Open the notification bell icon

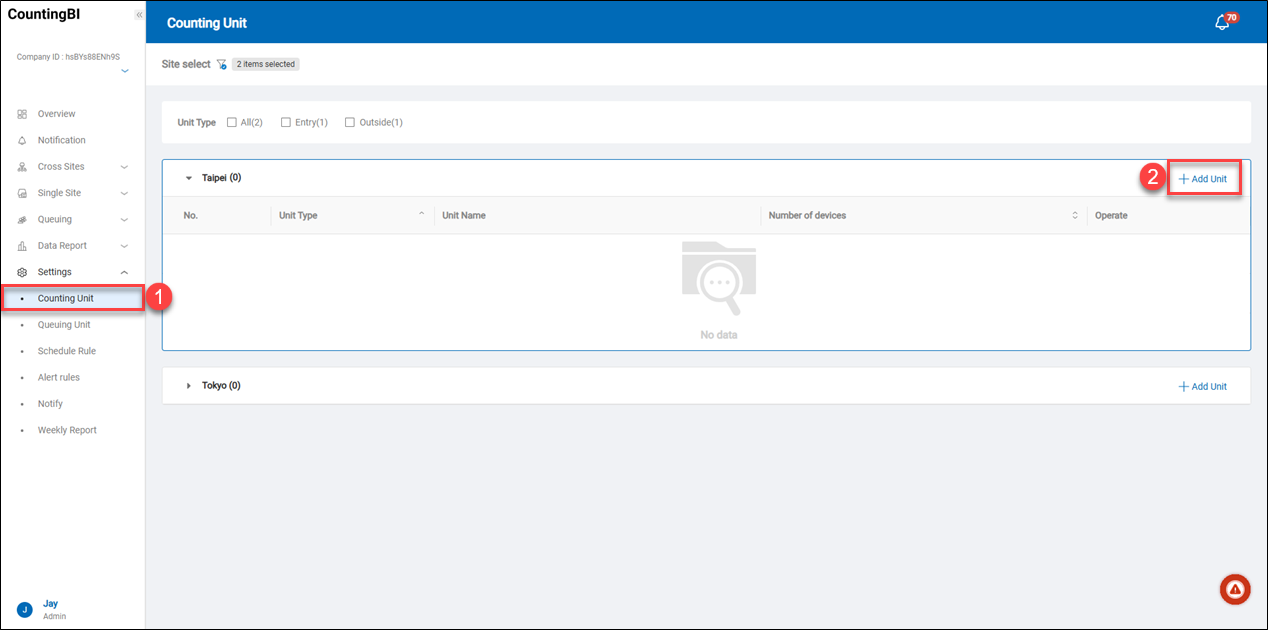(1222, 23)
